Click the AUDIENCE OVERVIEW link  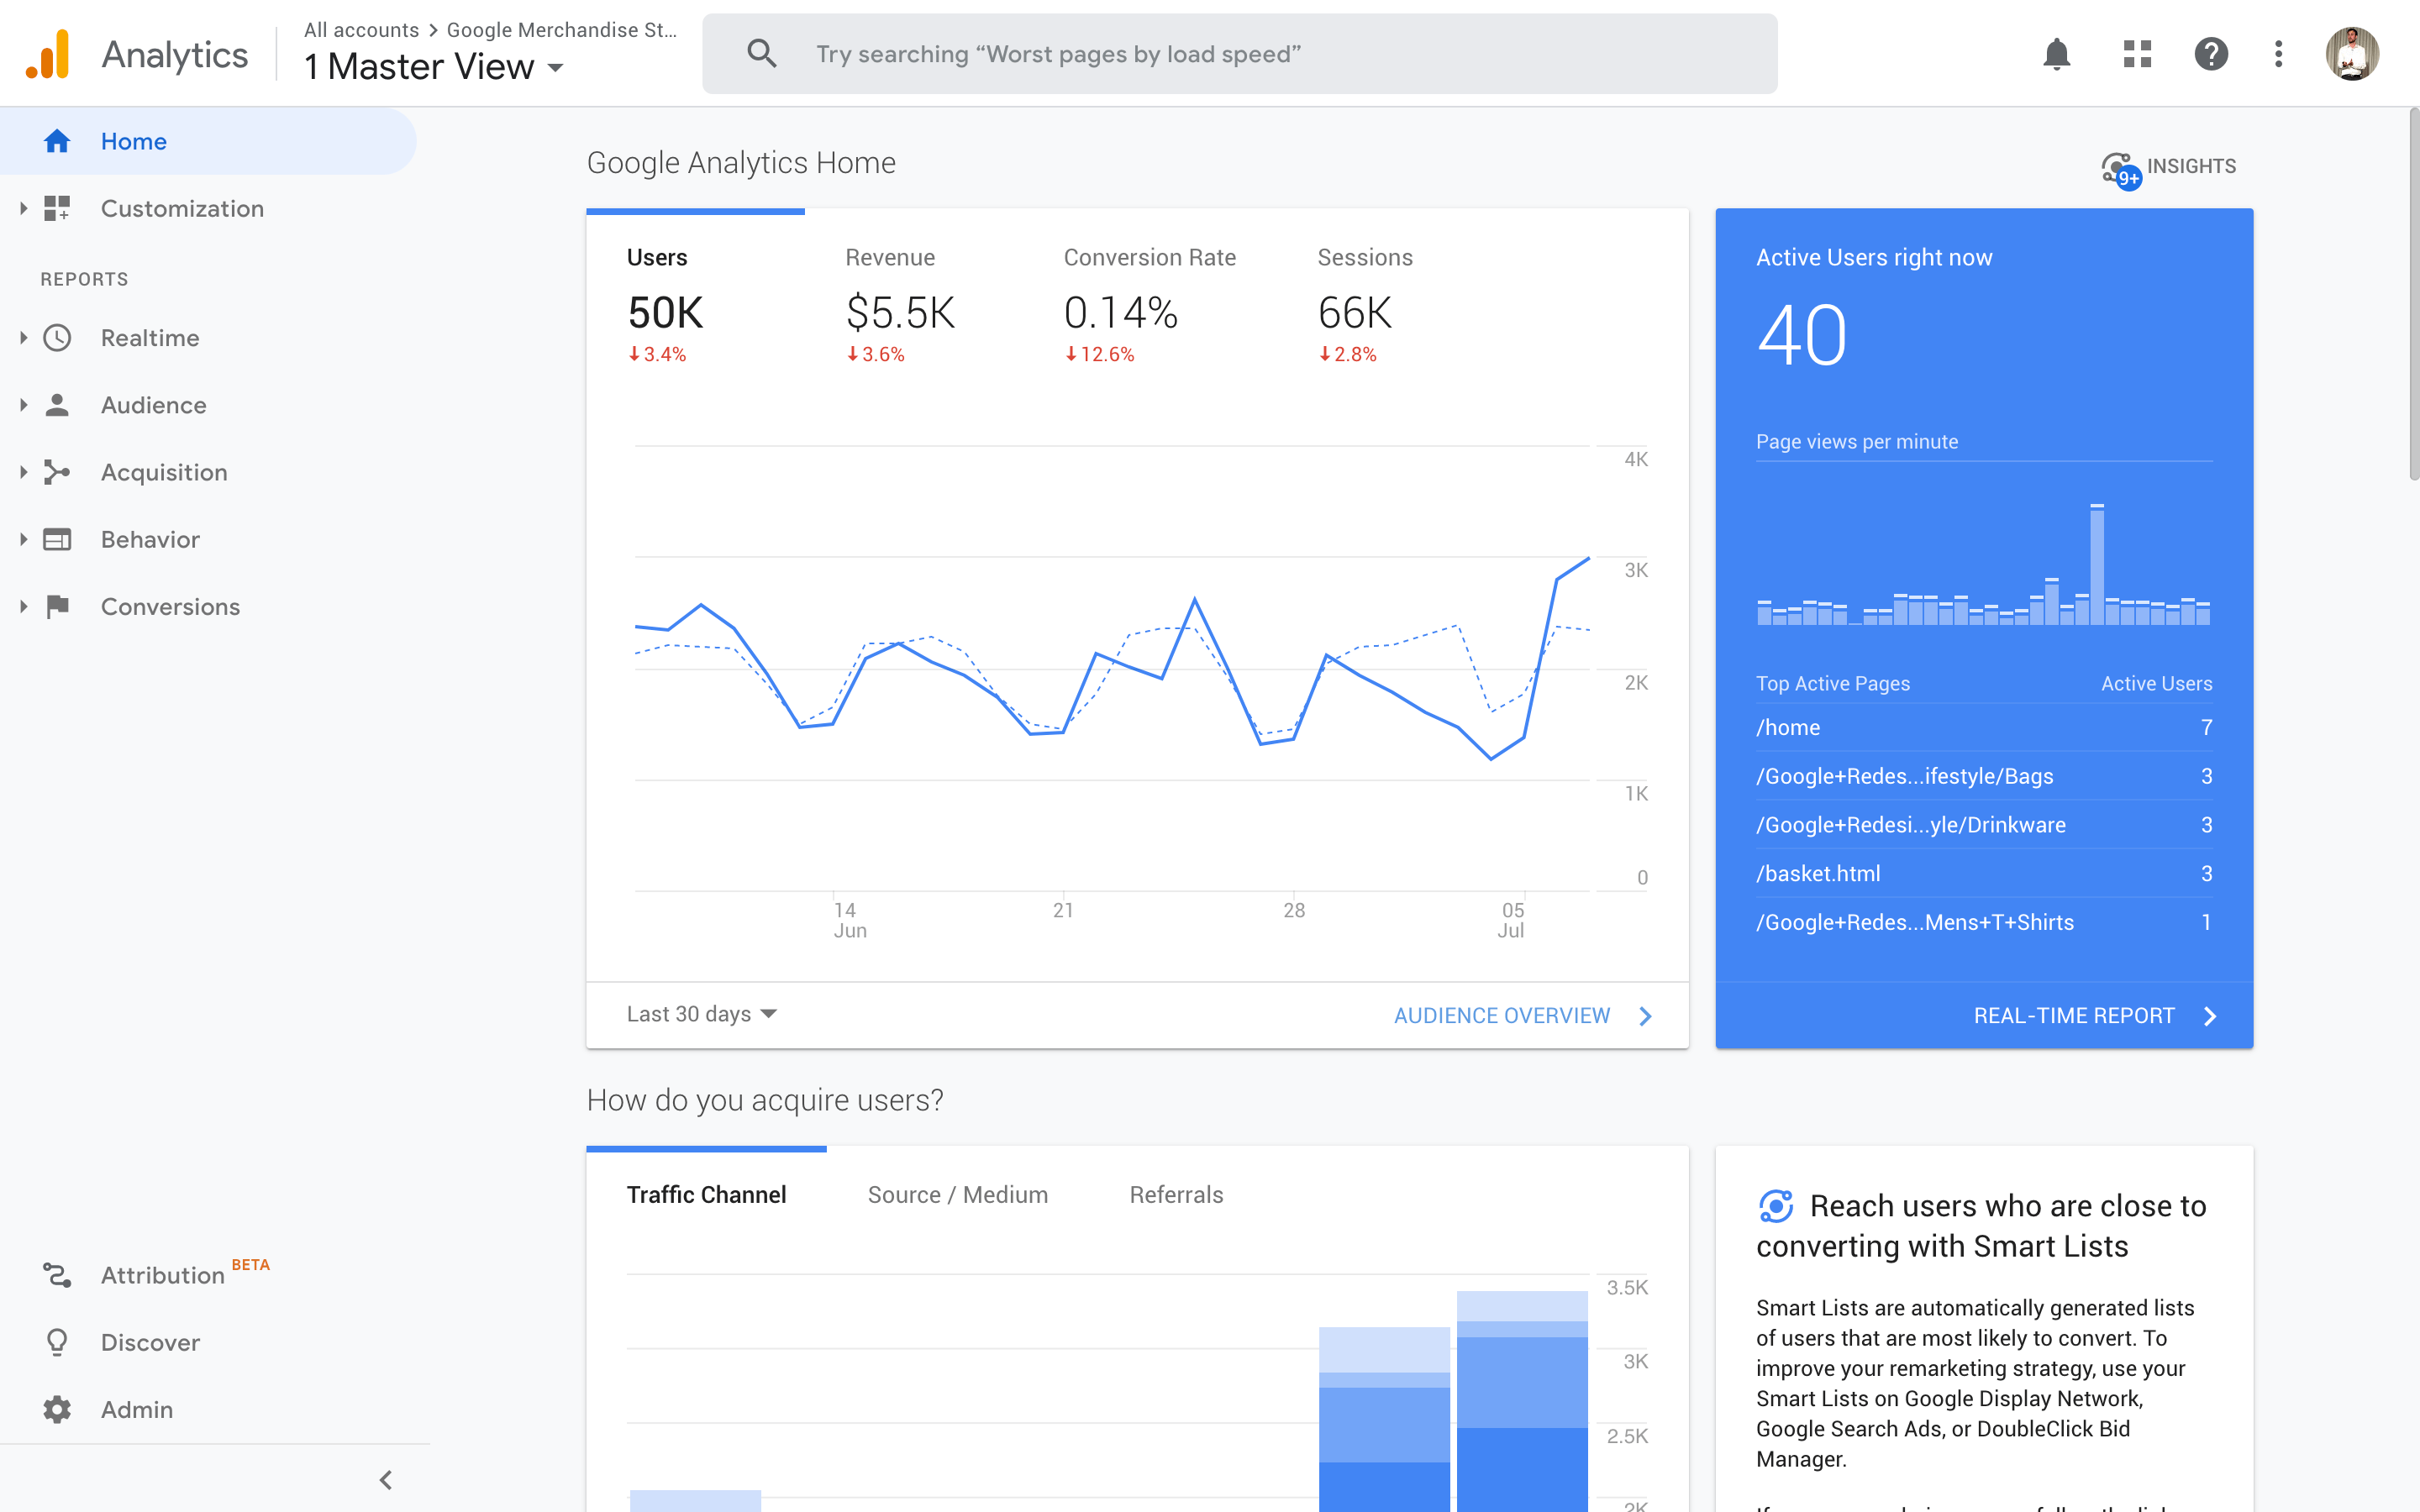tap(1502, 1016)
